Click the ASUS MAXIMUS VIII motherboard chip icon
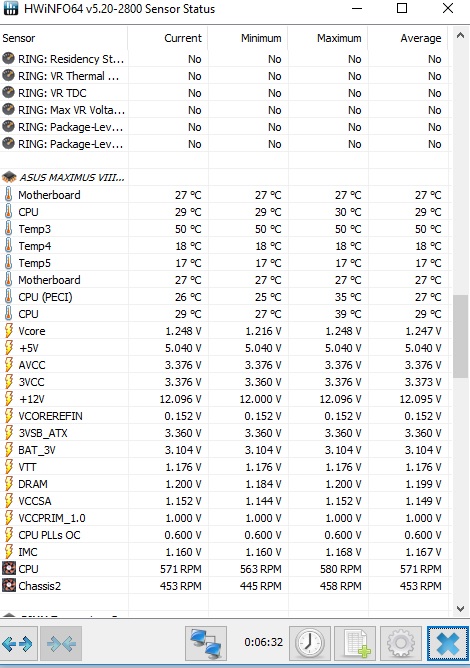470x668 pixels. pyautogui.click(x=9, y=177)
